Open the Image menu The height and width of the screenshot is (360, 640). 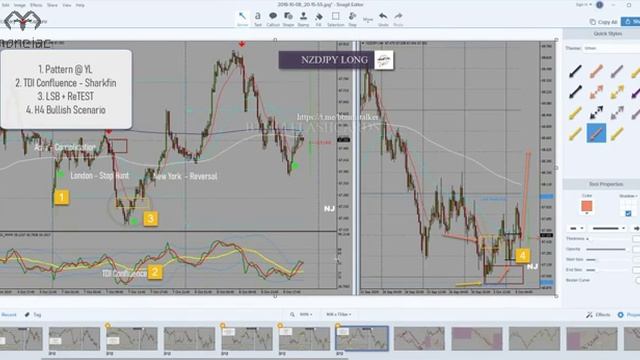tap(20, 5)
